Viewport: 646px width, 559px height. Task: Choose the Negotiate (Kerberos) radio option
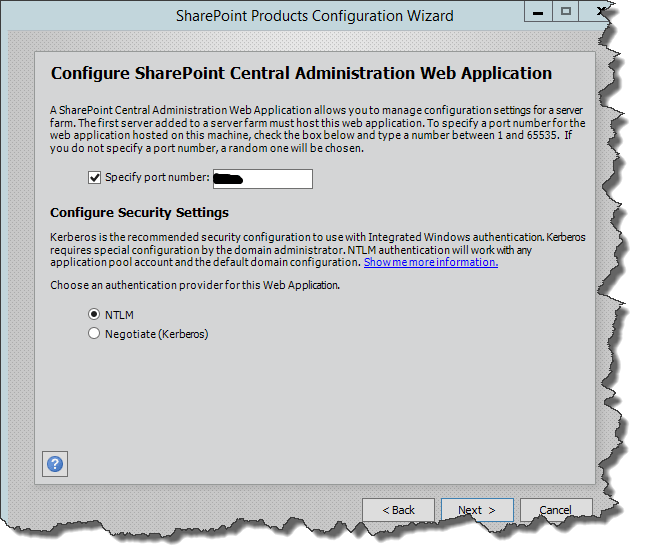point(95,334)
